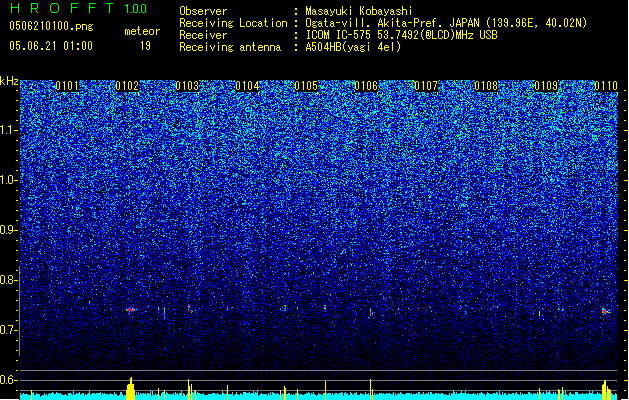Screen dimensions: 629x400
Task: Click the Receiving Location label
Action: pos(233,23)
